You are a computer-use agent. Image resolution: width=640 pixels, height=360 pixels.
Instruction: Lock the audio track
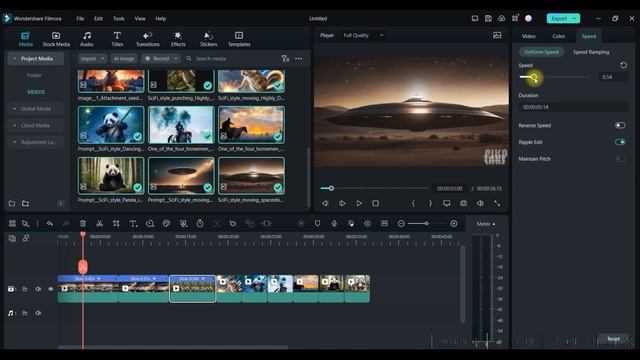tap(25, 313)
